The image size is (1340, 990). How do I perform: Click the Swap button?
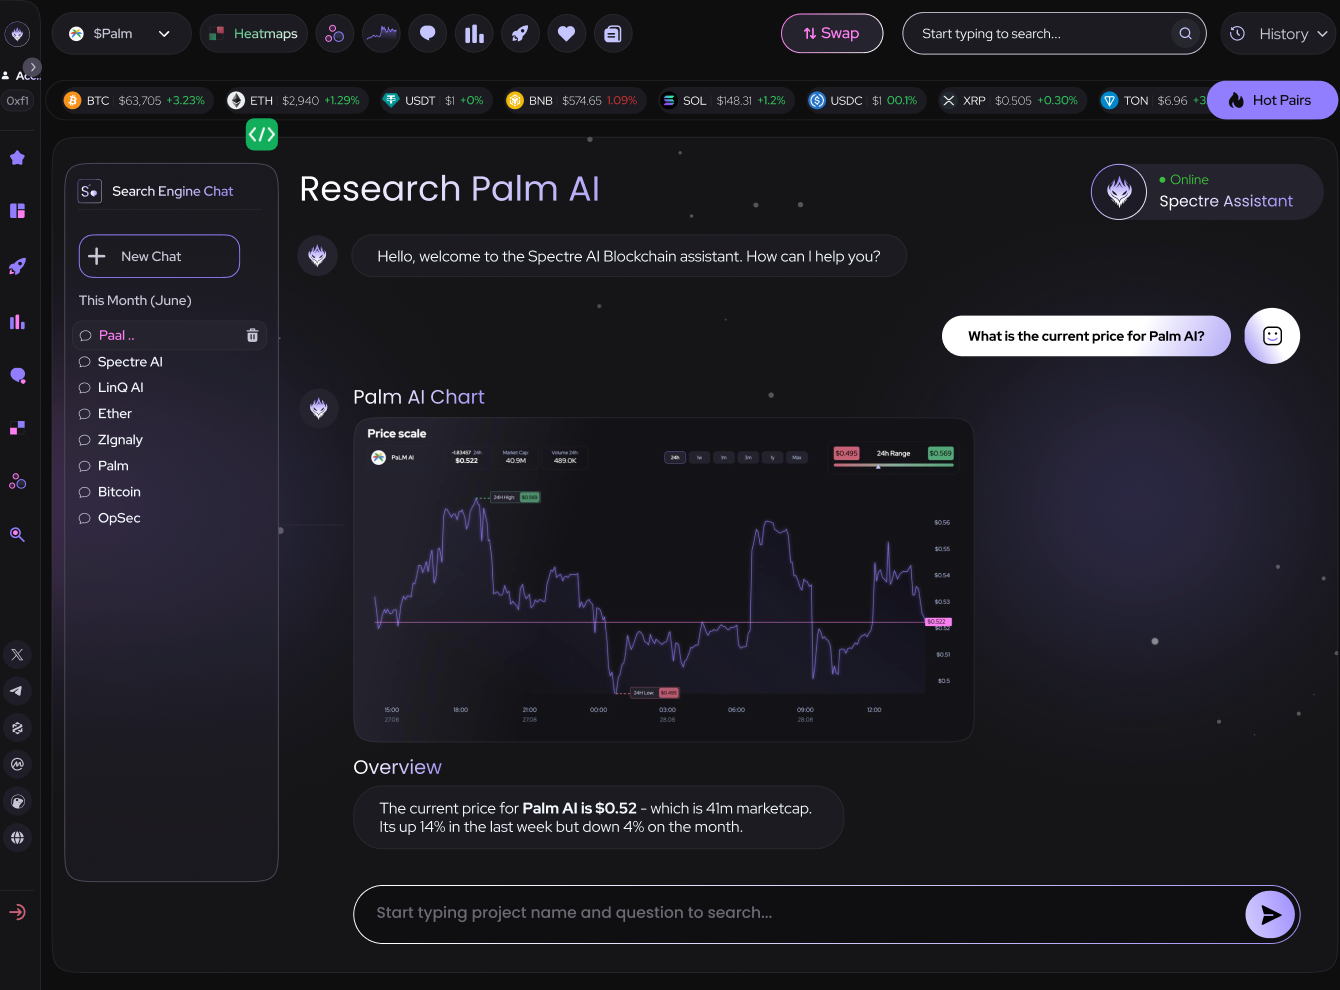click(832, 33)
